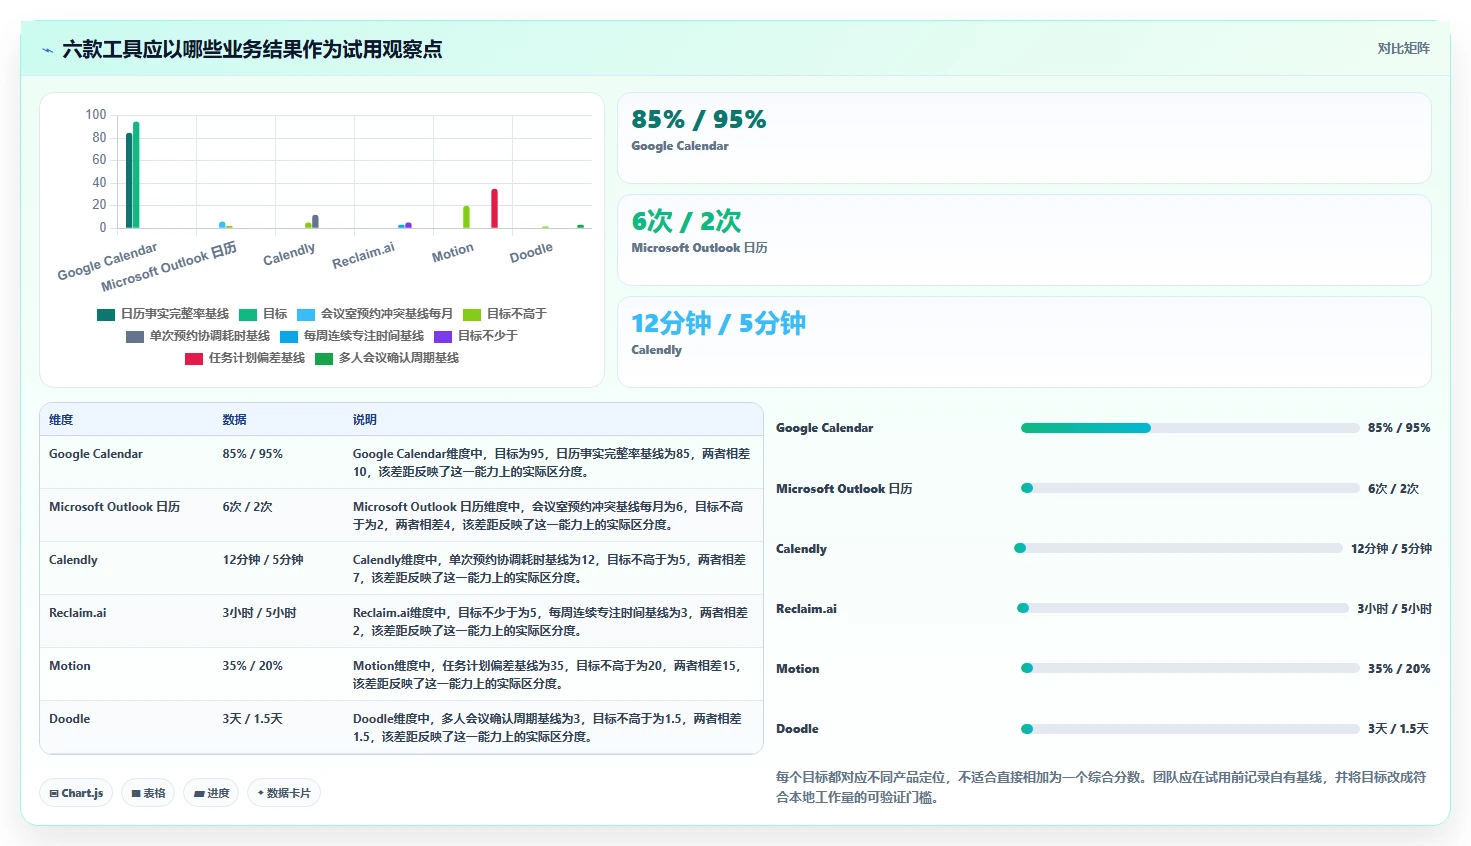Toggle legend swatch for 会议室预约冲突基线每月
The image size is (1471, 846).
click(306, 314)
